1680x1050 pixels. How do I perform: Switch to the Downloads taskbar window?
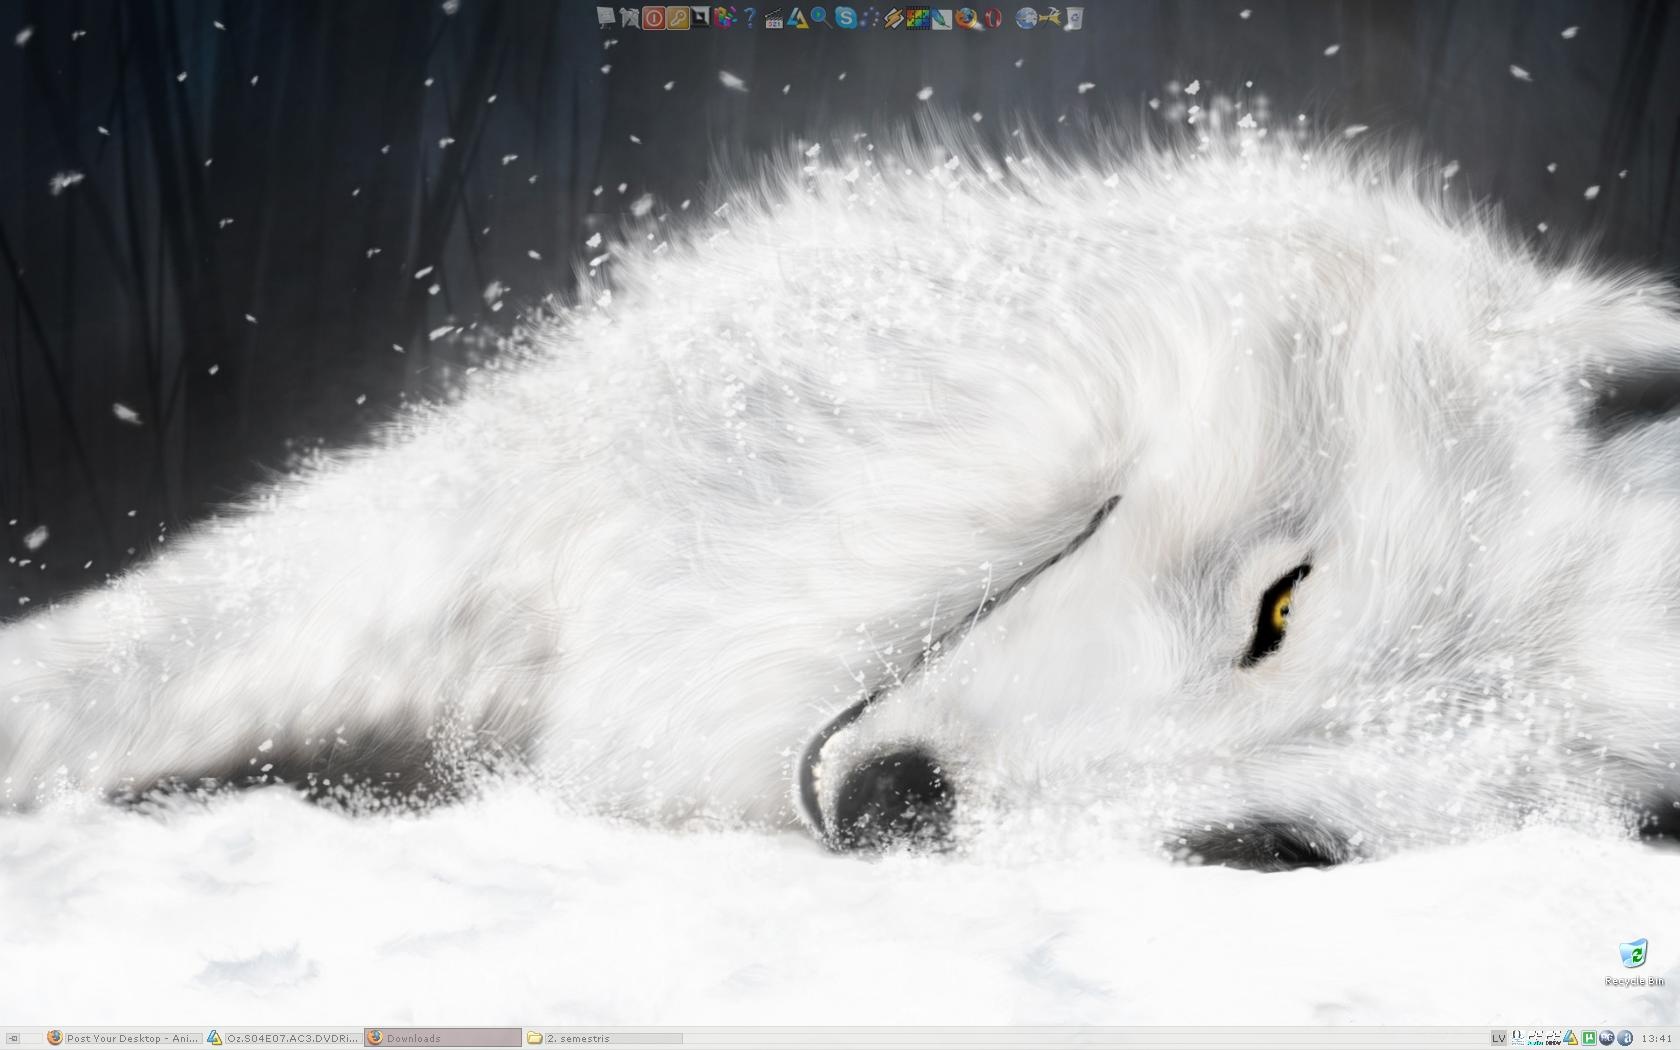(442, 1038)
